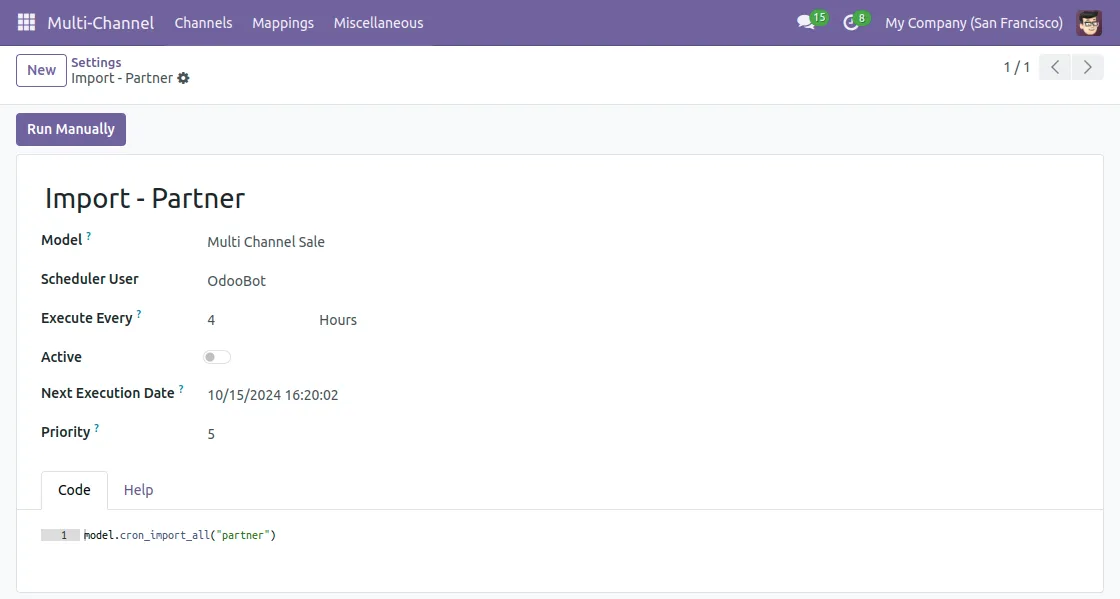
Task: Click the help mark next to Next Execution Date
Action: coord(181,388)
